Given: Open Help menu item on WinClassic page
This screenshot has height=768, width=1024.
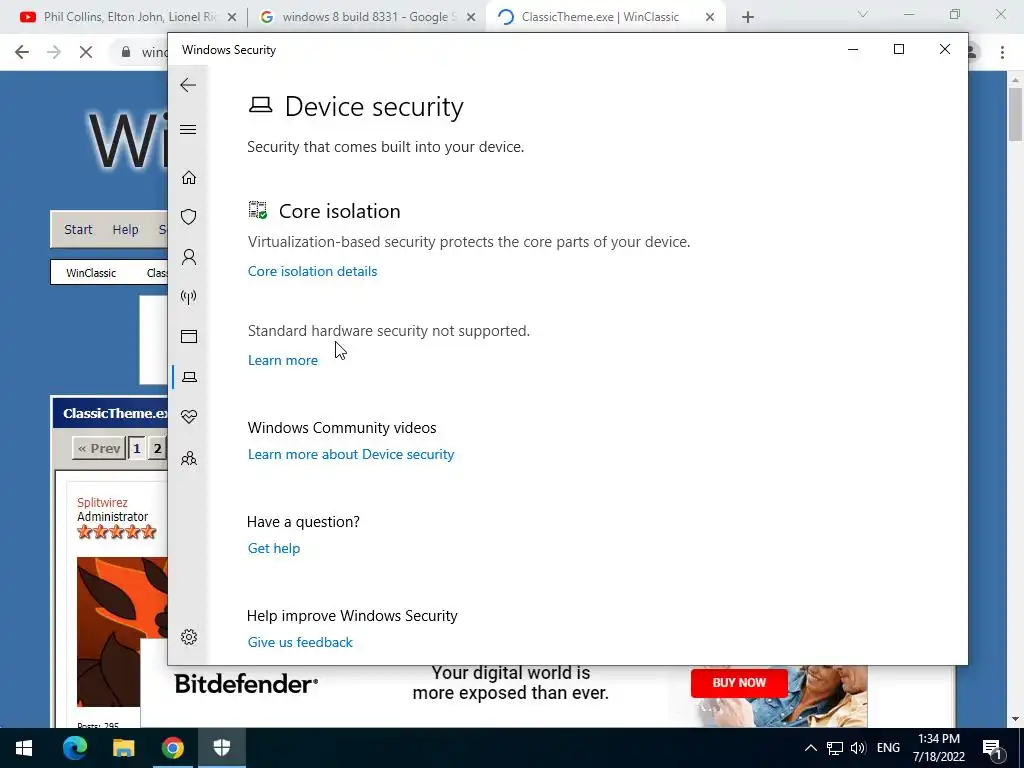Looking at the screenshot, I should tap(125, 229).
